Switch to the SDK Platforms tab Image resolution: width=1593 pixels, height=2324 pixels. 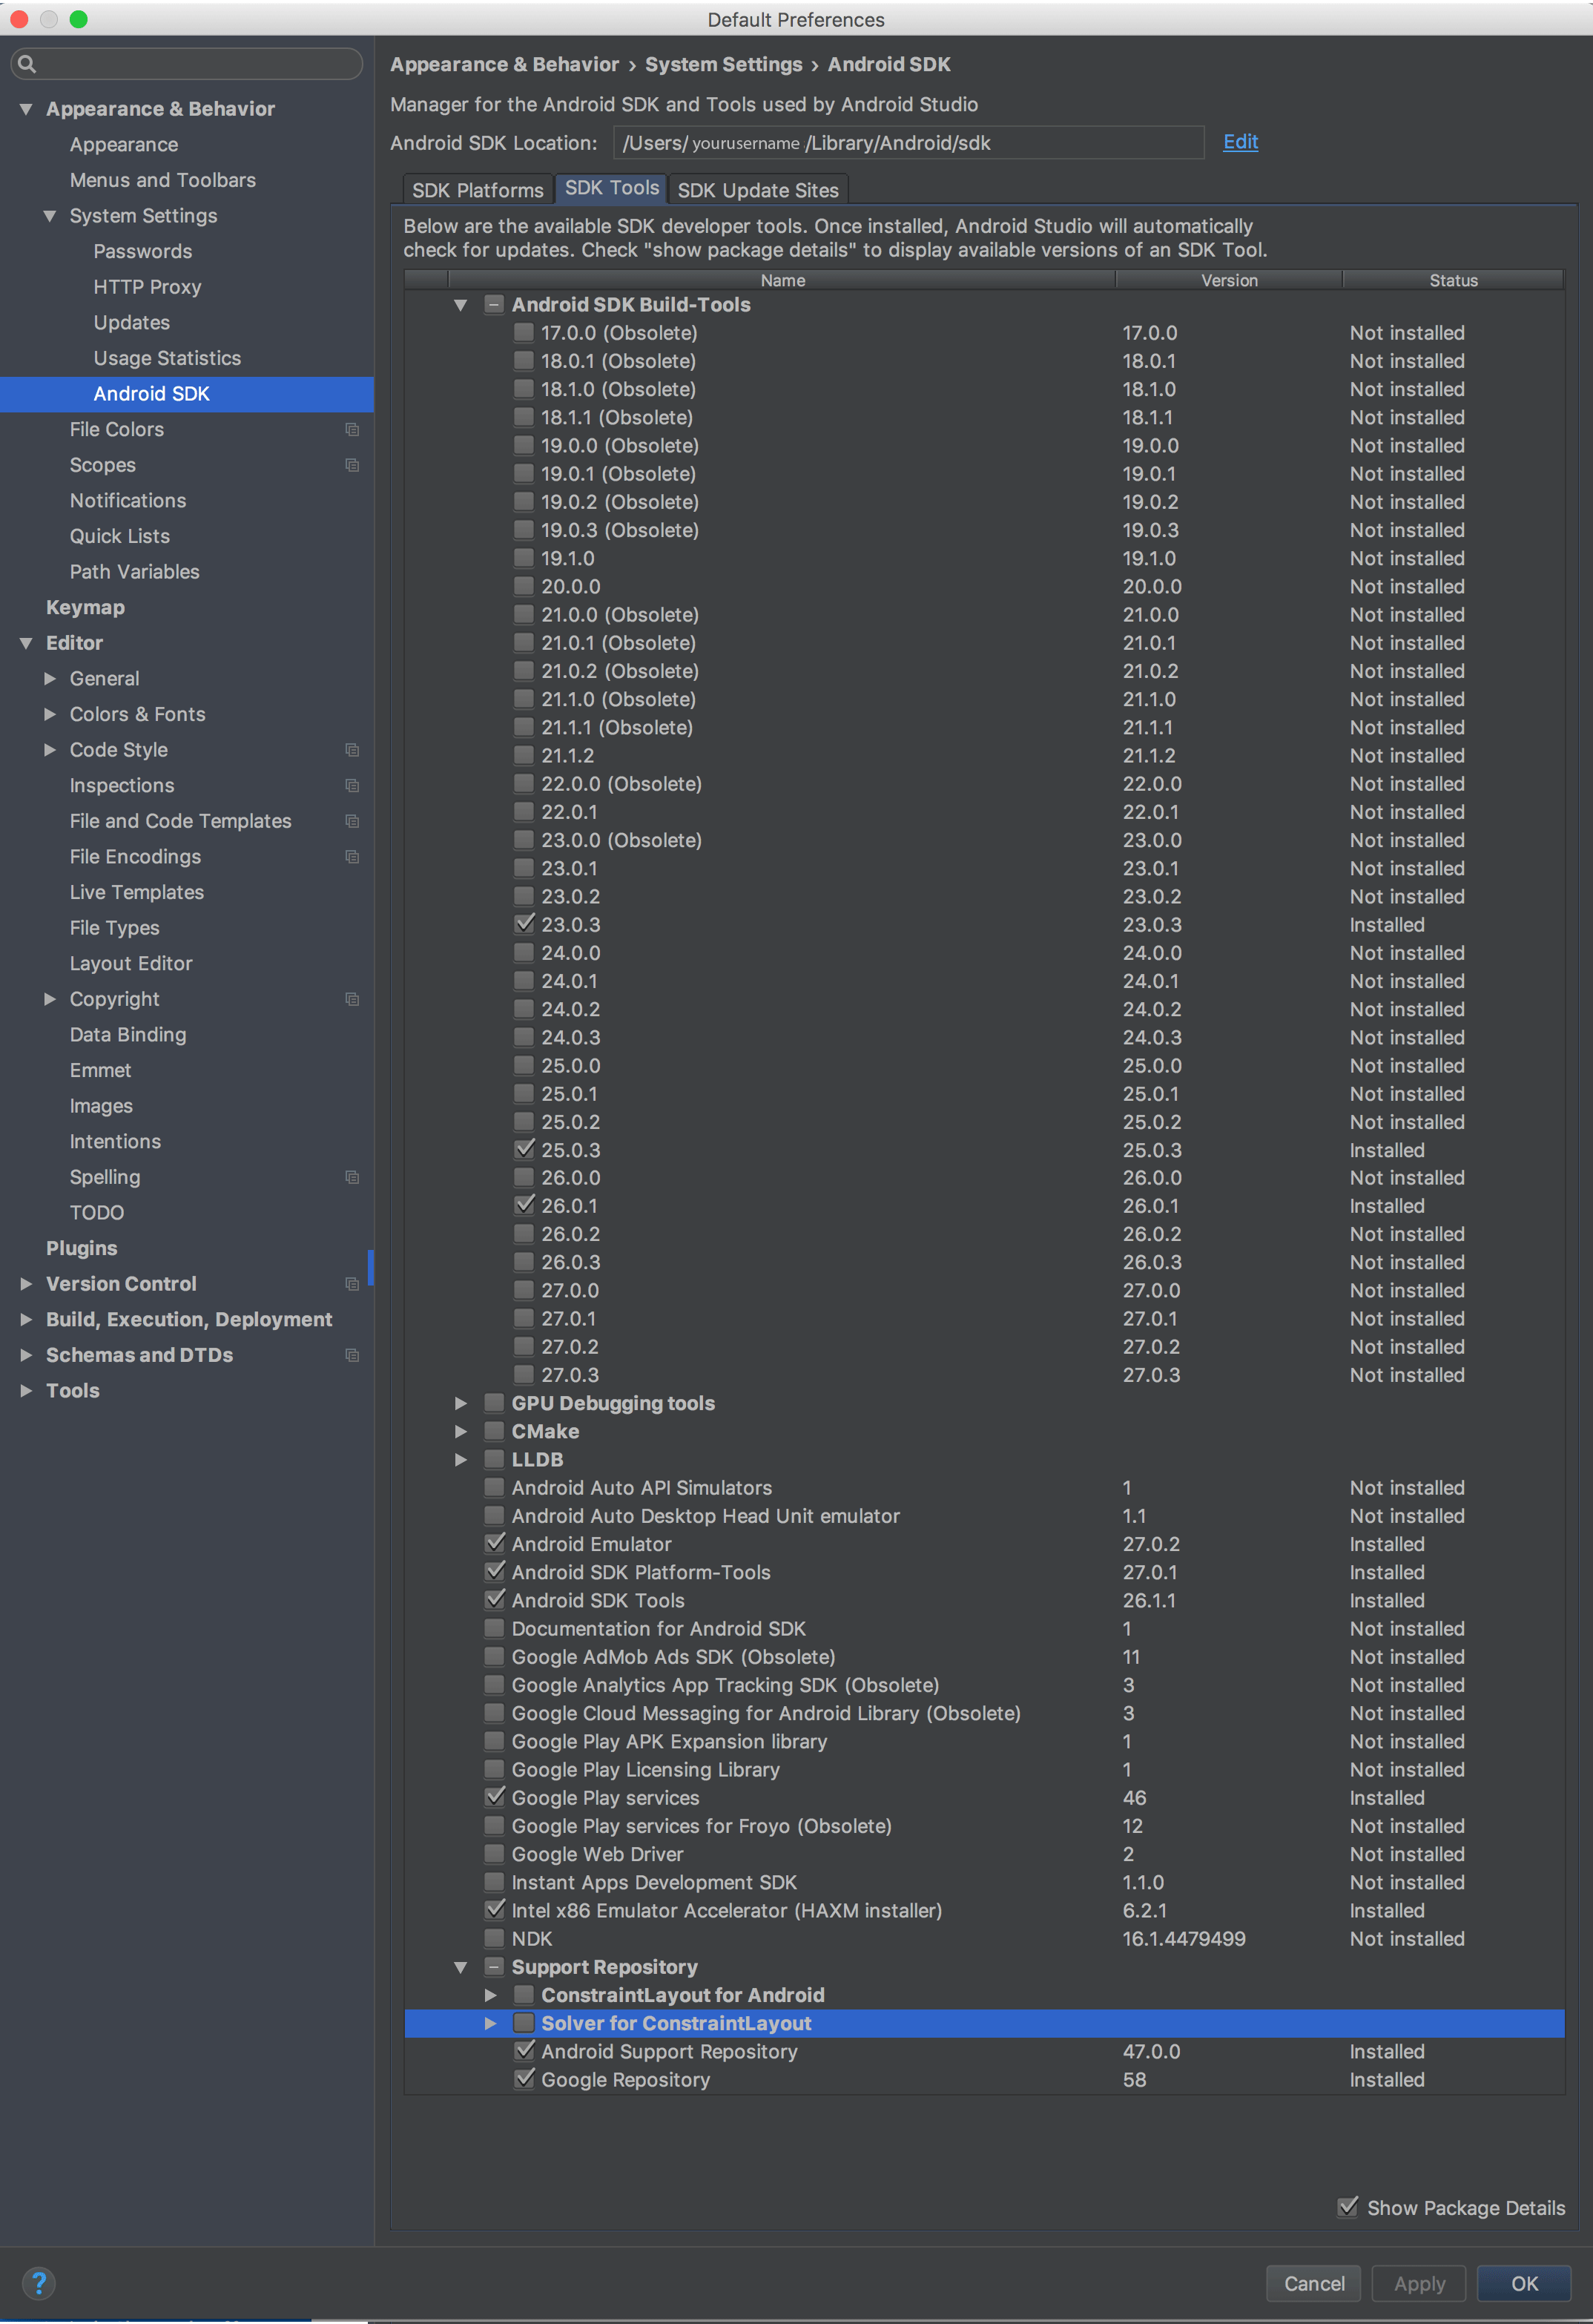(x=477, y=190)
